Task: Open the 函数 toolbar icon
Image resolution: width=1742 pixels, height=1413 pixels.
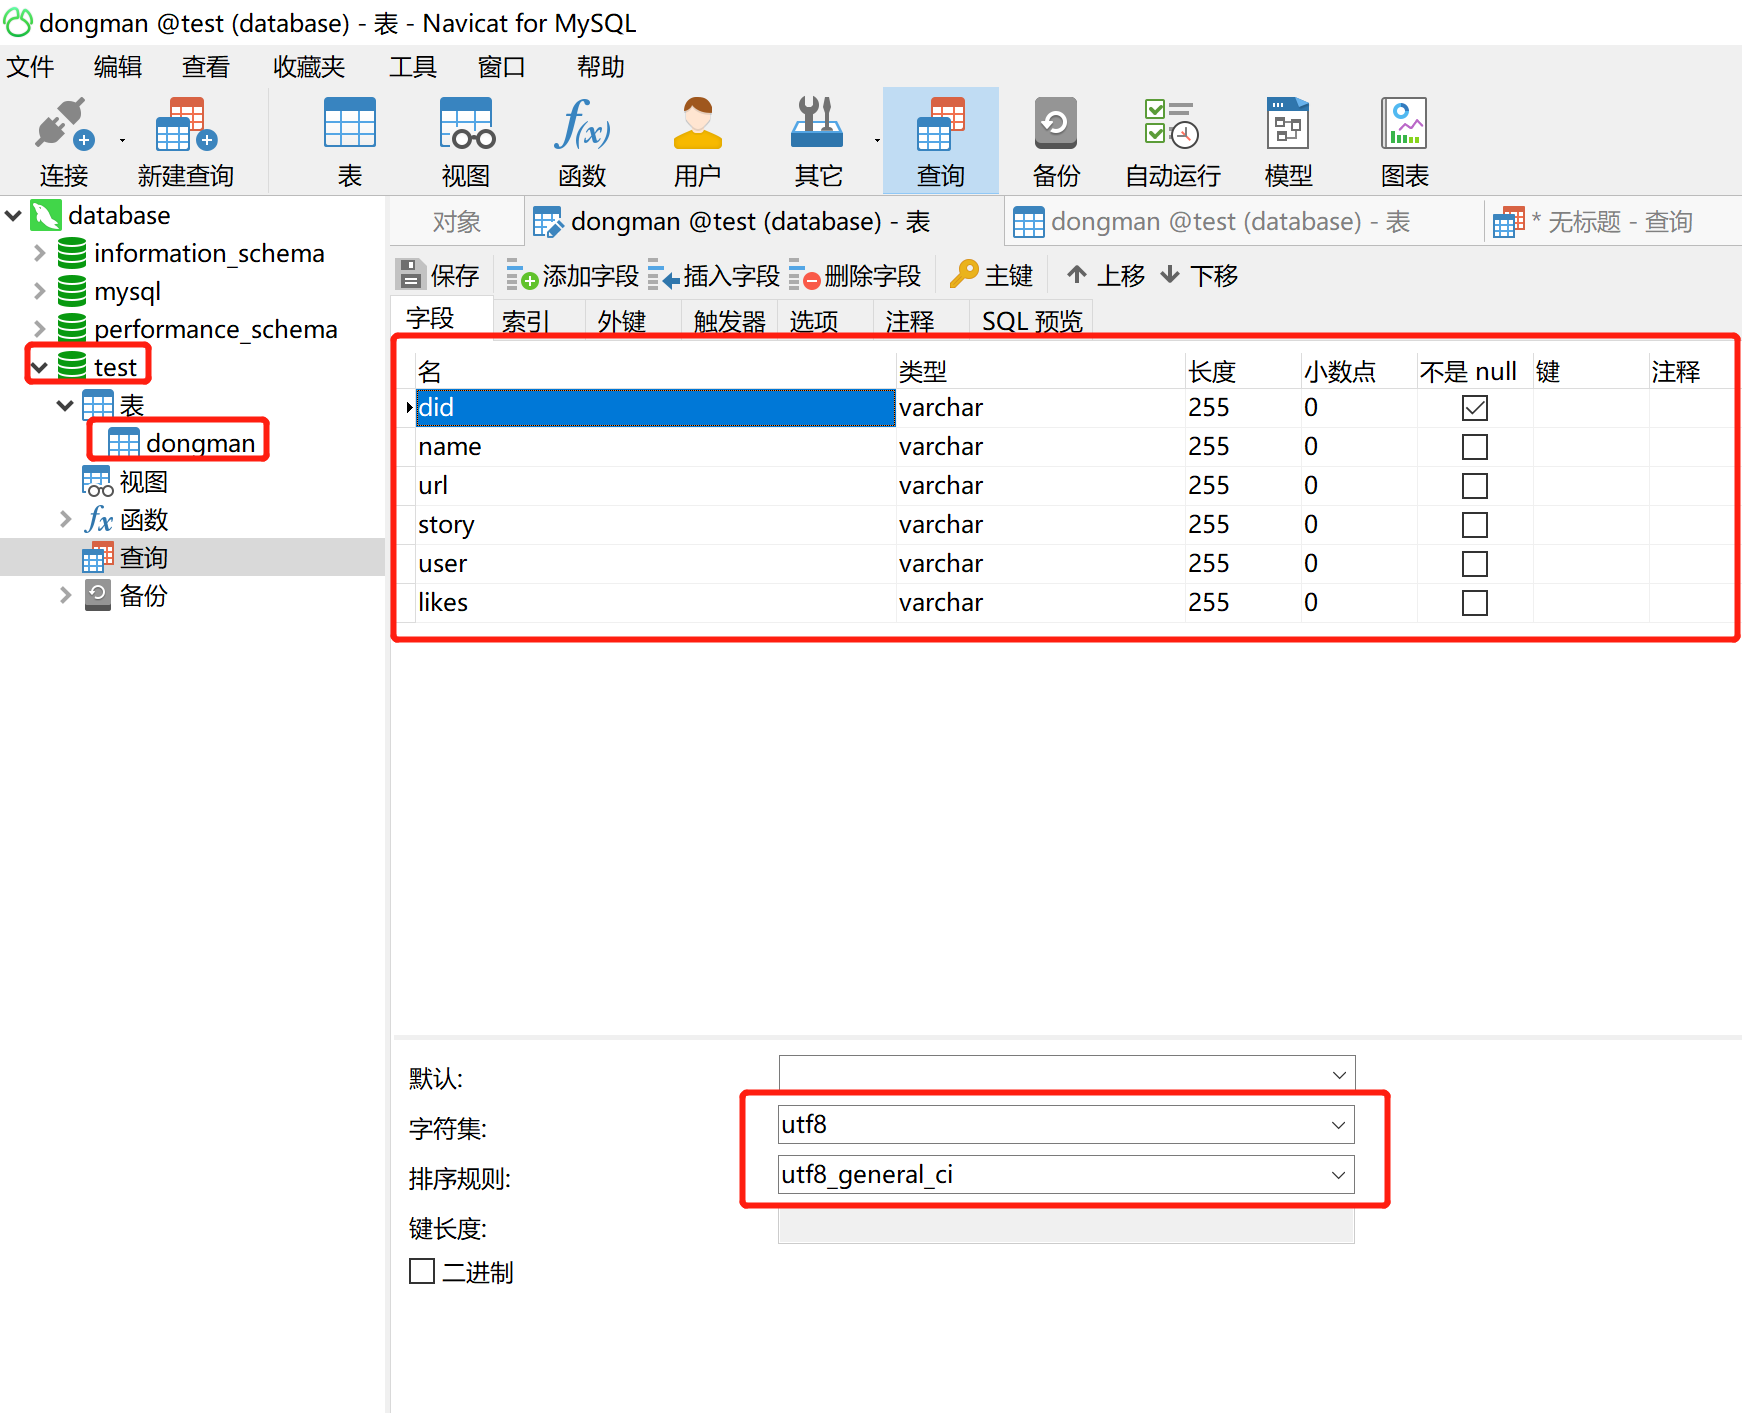Action: coord(581,140)
